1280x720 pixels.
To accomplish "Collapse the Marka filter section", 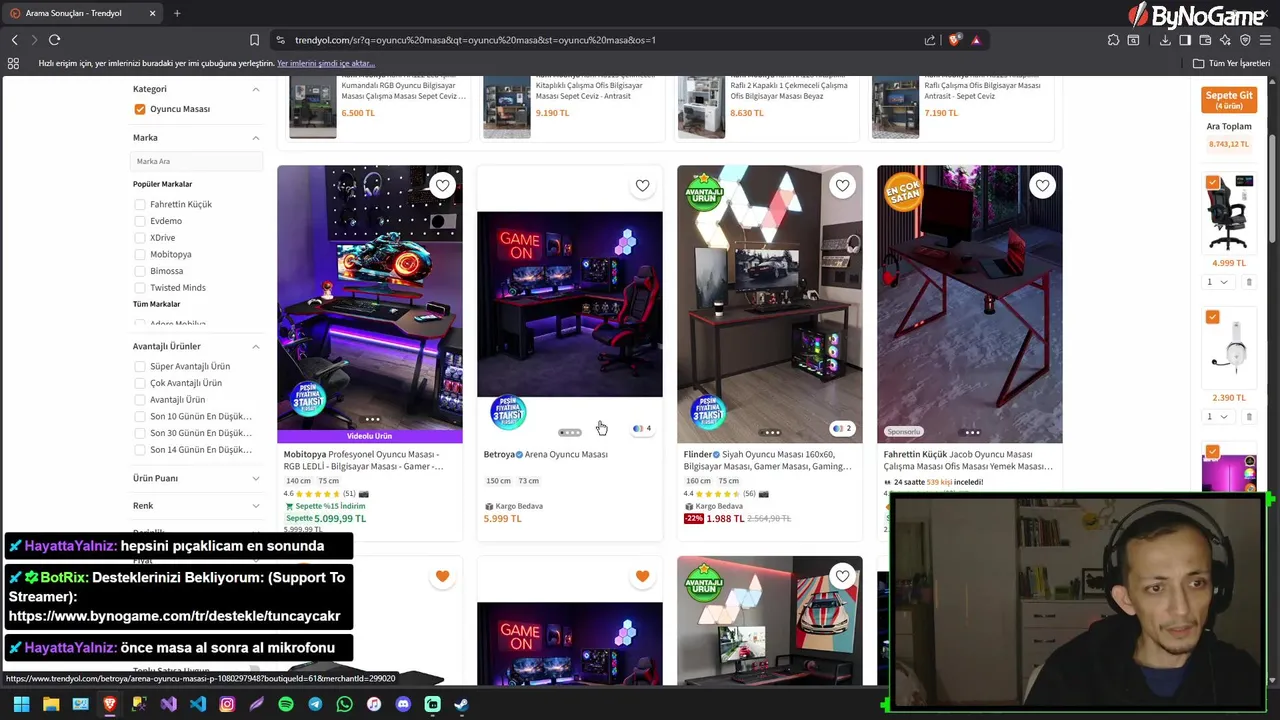I will (x=255, y=138).
